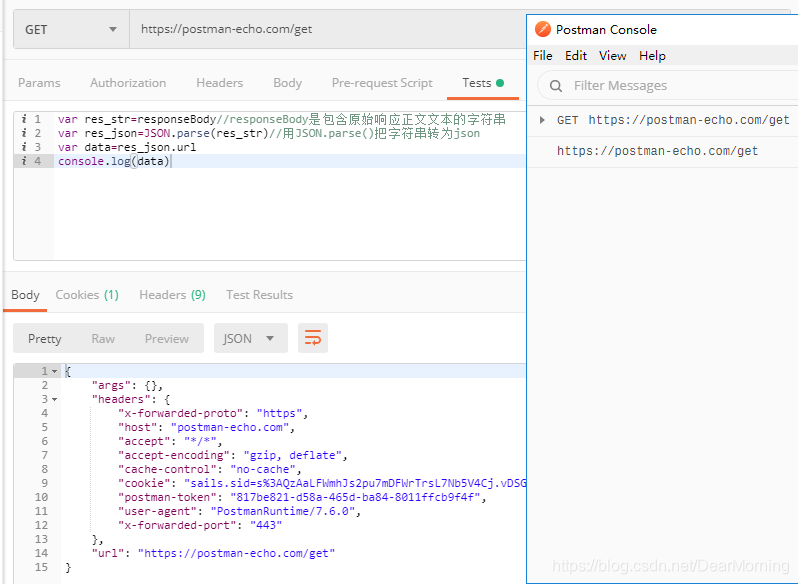The image size is (798, 584).
Task: Click the user-agent PostmanRuntime value
Action: click(283, 511)
